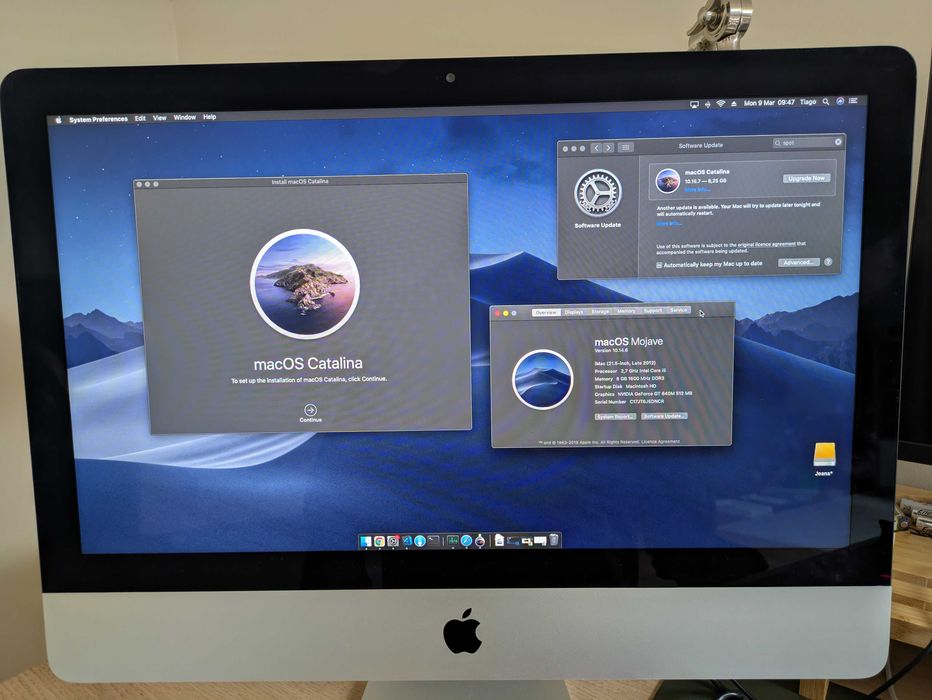Switch to Displays tab in About This Mac
Image resolution: width=932 pixels, height=700 pixels.
pyautogui.click(x=574, y=311)
